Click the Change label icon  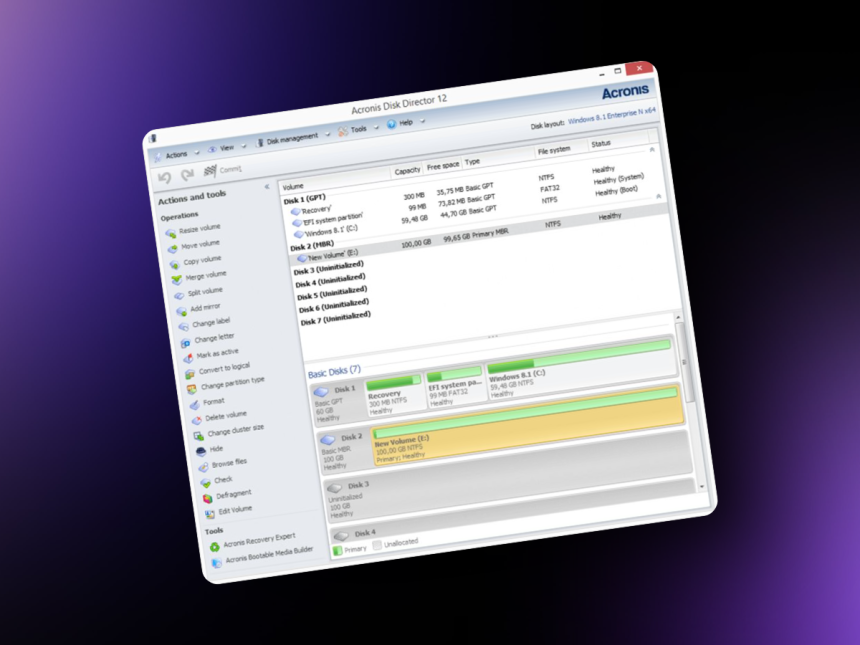pyautogui.click(x=184, y=327)
